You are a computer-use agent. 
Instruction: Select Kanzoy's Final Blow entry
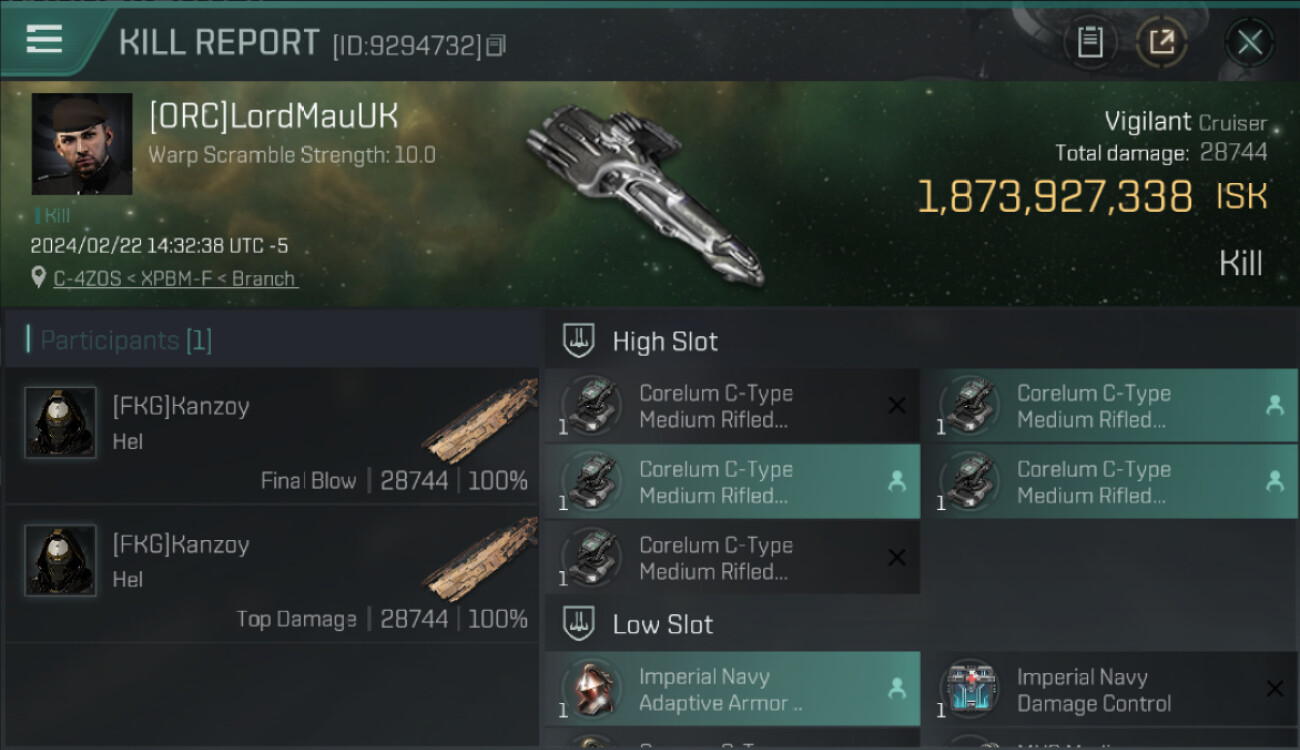272,435
